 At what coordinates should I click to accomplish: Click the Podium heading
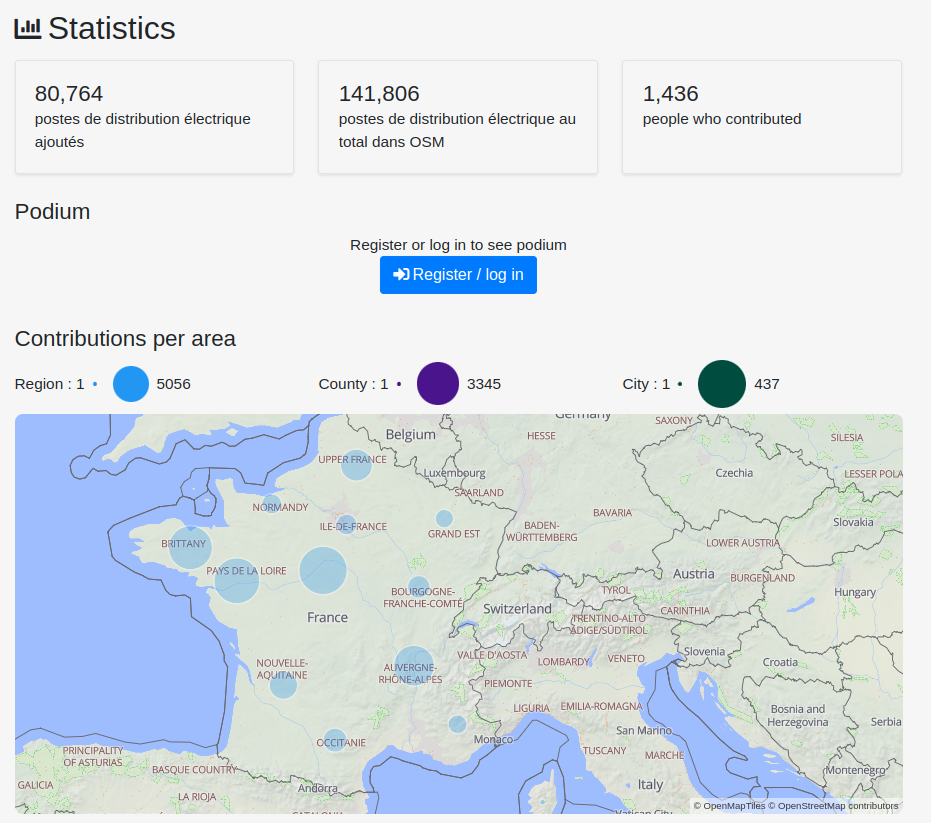(52, 211)
